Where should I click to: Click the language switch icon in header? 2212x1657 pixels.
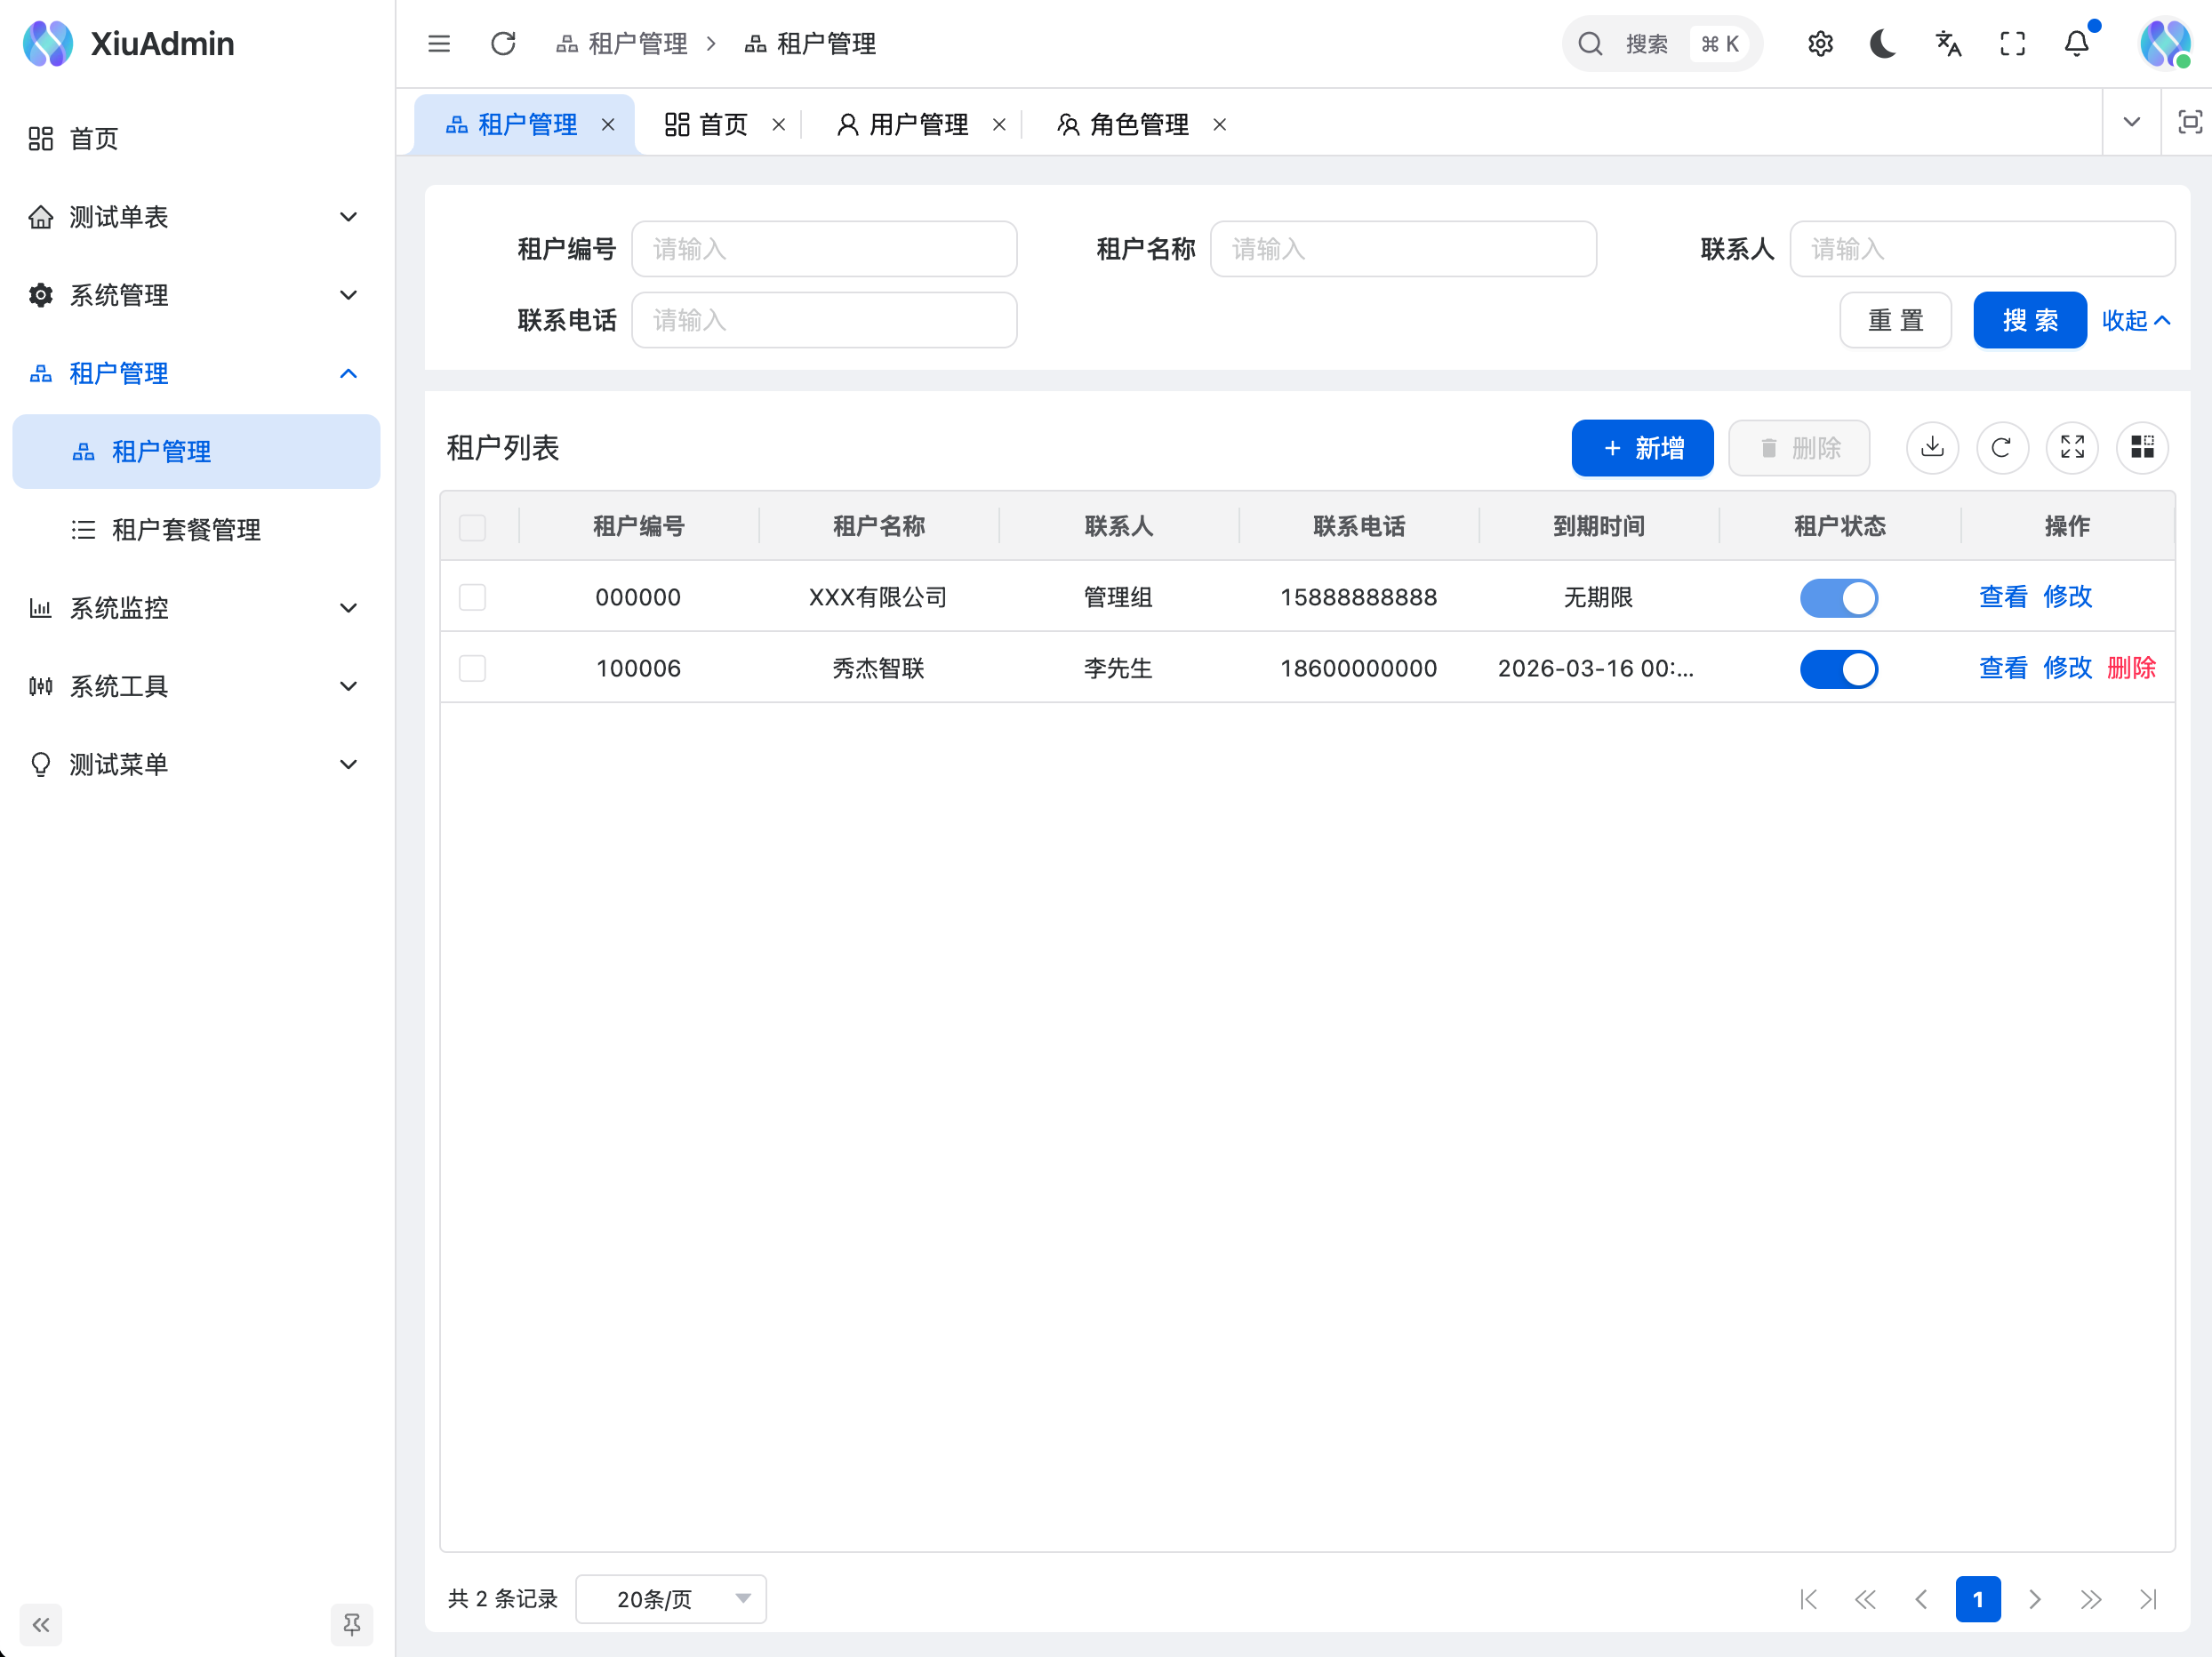(1947, 43)
